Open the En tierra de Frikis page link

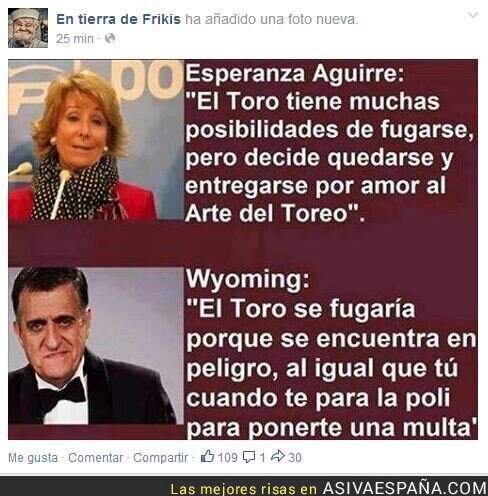coord(118,19)
